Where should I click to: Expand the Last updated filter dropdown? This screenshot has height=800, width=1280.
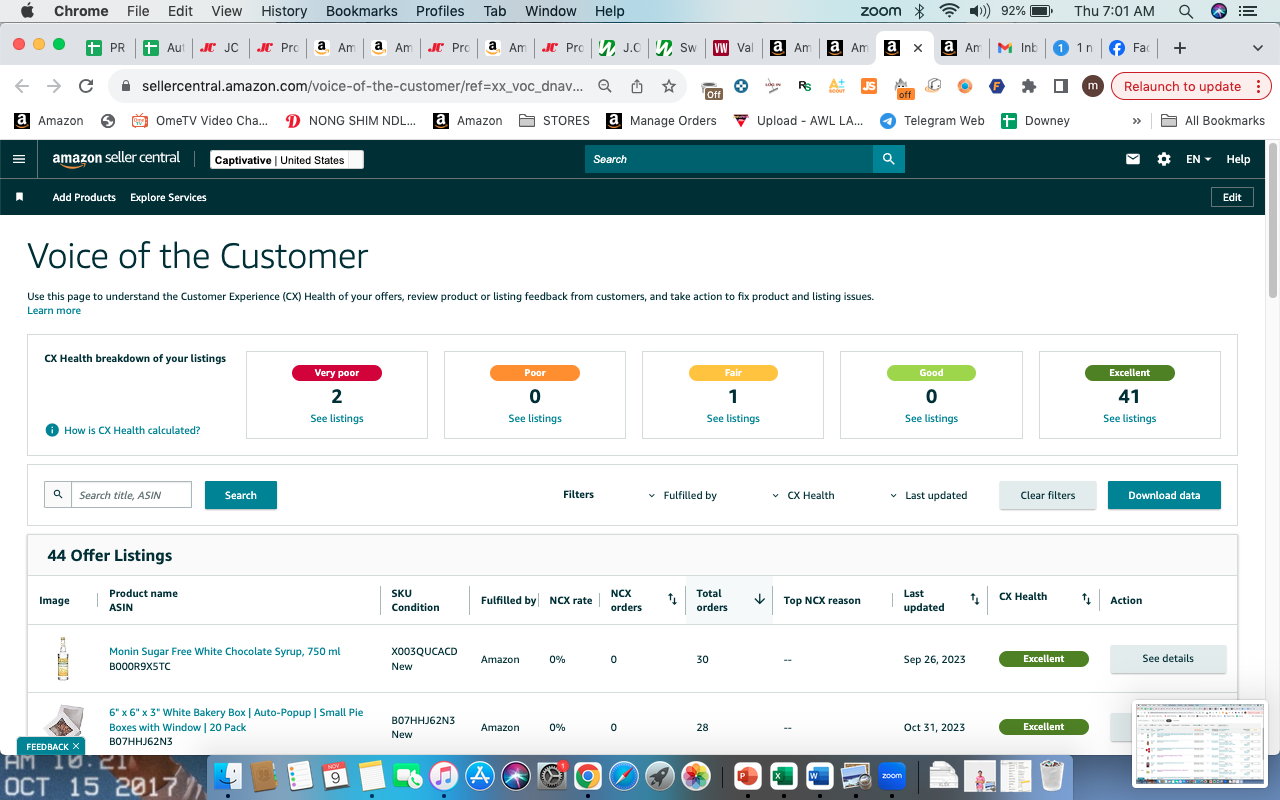pos(929,495)
